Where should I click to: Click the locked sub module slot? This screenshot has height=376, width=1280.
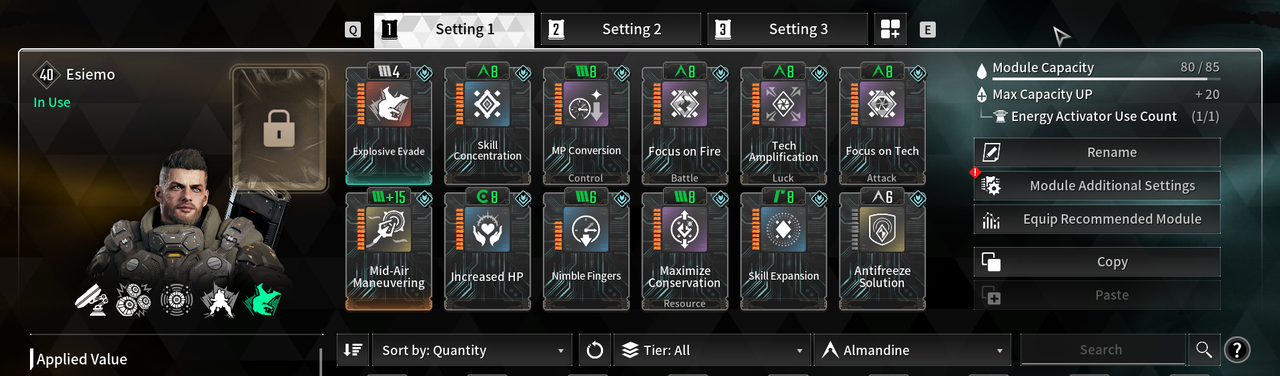(278, 129)
